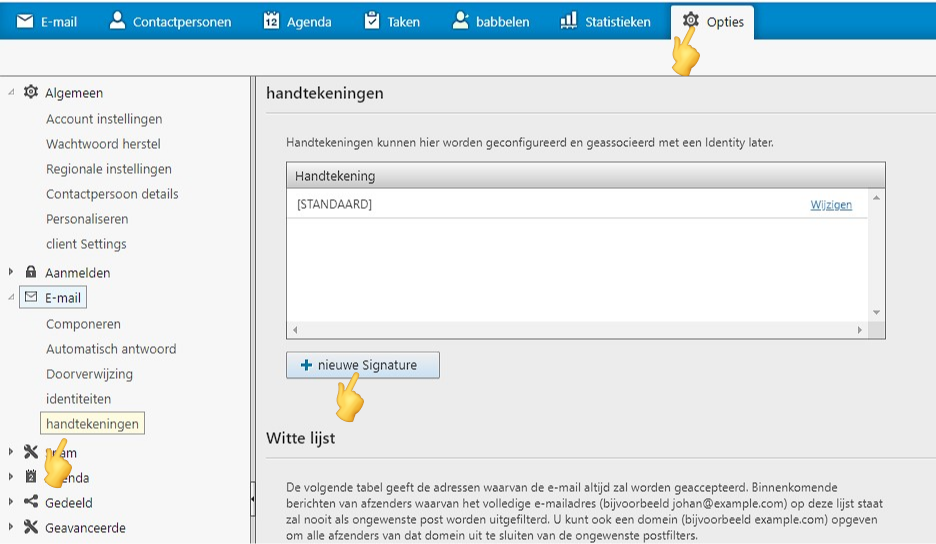Open Contactpersoon details
Screen dimensions: 936x544
(112, 194)
